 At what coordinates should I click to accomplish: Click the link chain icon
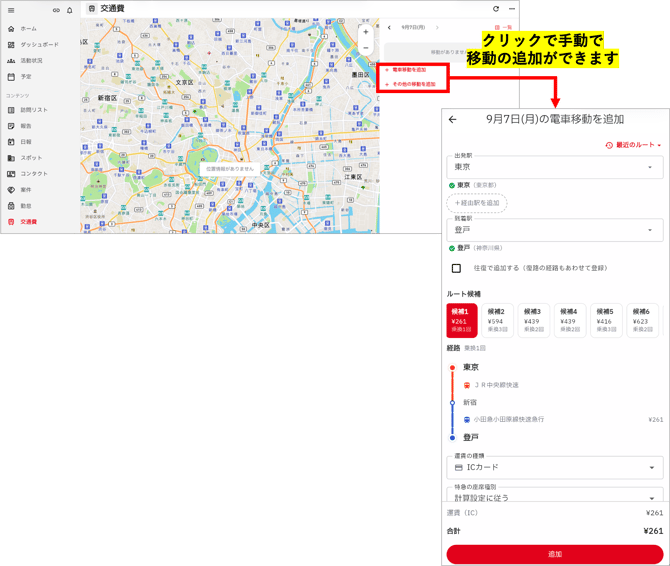coord(56,10)
